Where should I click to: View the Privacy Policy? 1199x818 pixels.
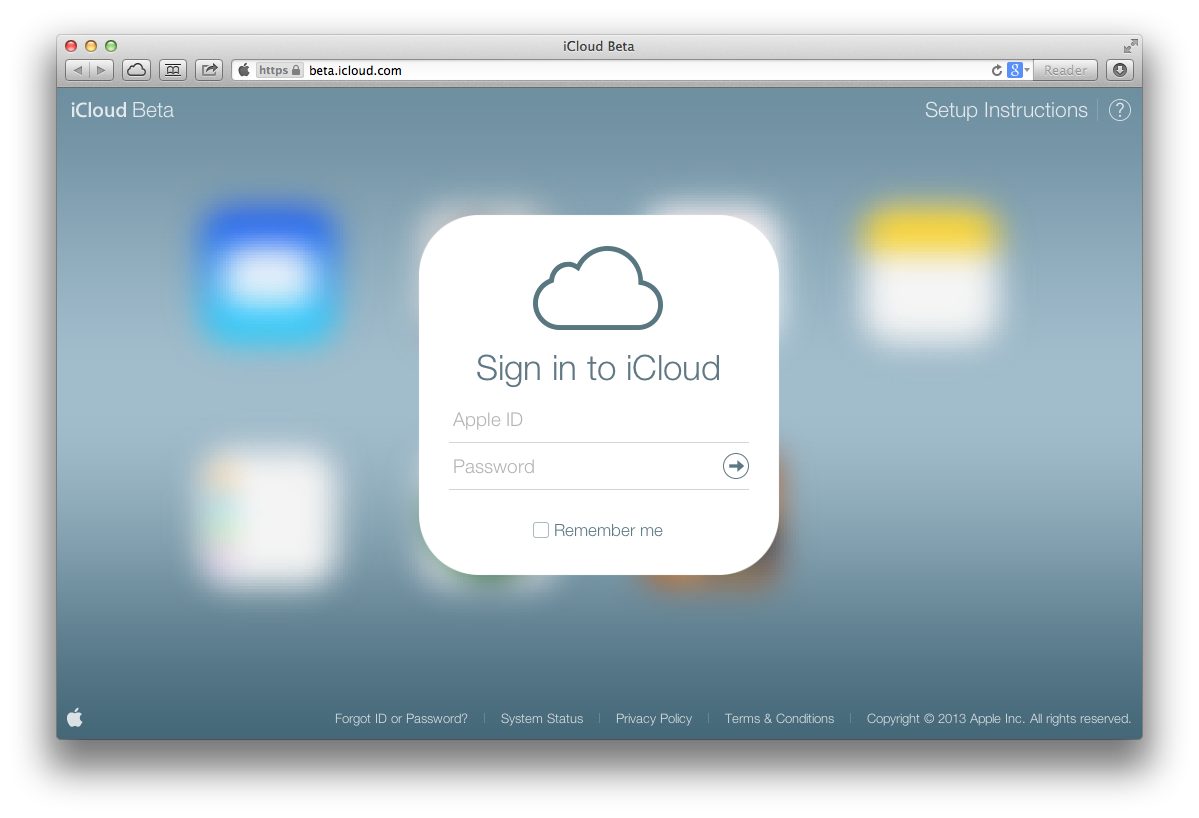654,718
